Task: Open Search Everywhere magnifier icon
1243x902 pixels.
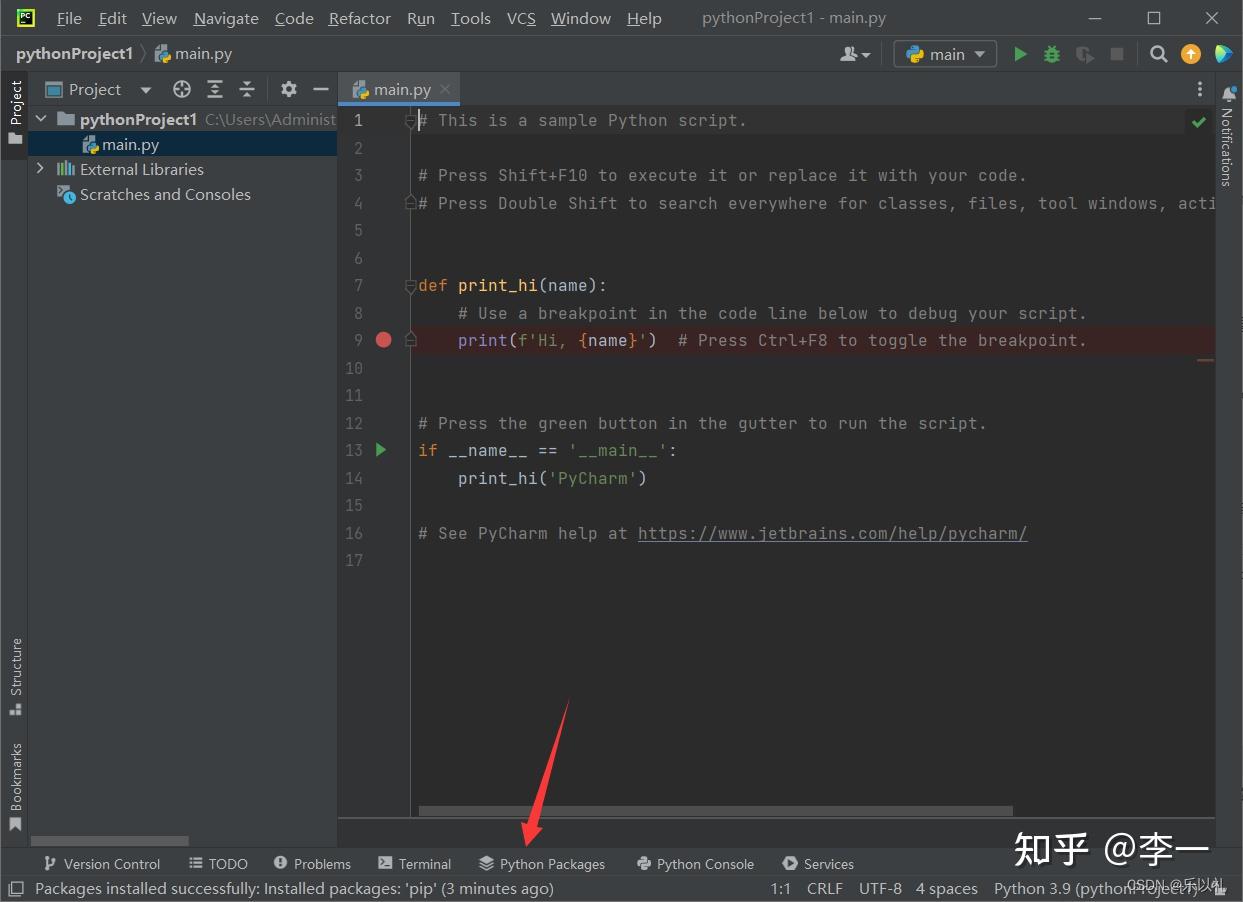Action: click(1158, 54)
